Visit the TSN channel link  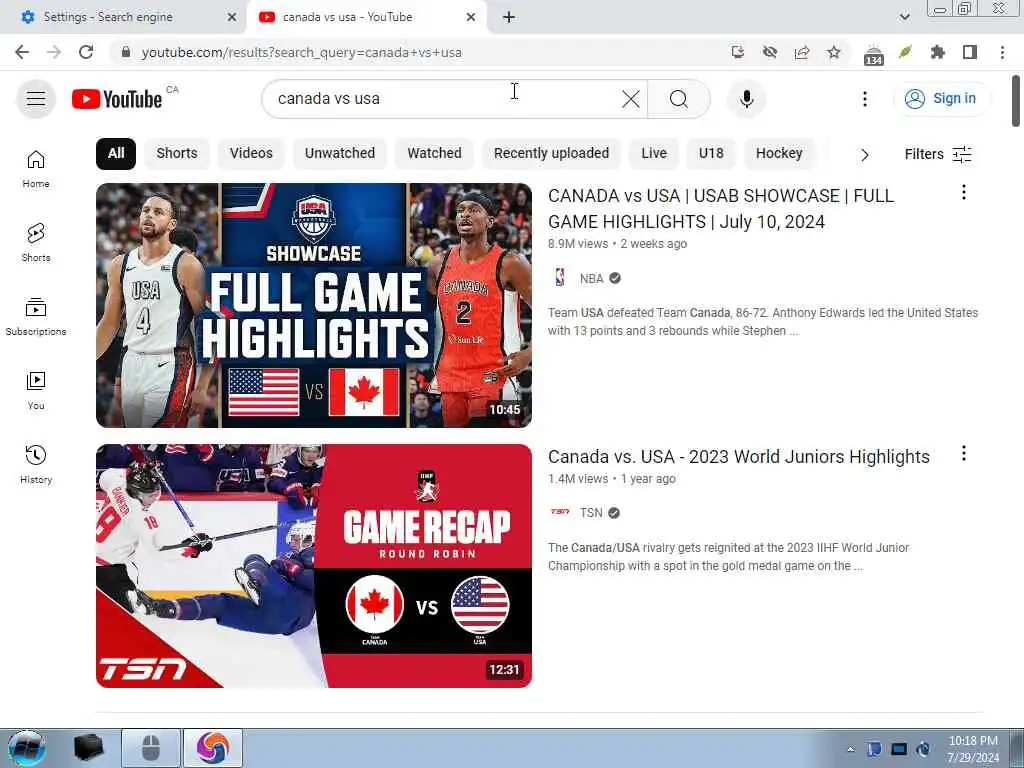(x=591, y=513)
